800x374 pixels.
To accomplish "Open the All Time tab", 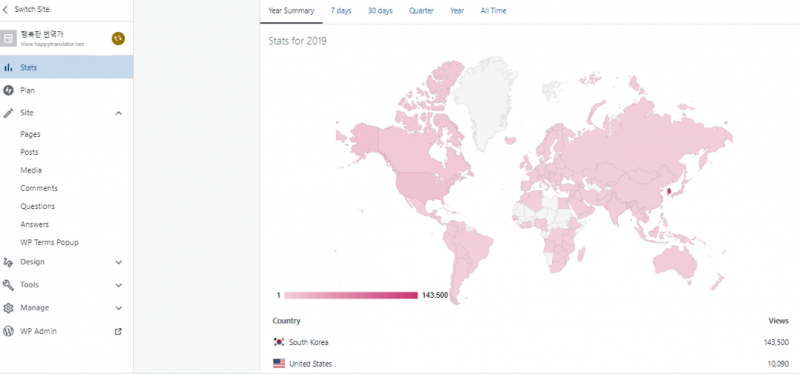I will pos(493,11).
